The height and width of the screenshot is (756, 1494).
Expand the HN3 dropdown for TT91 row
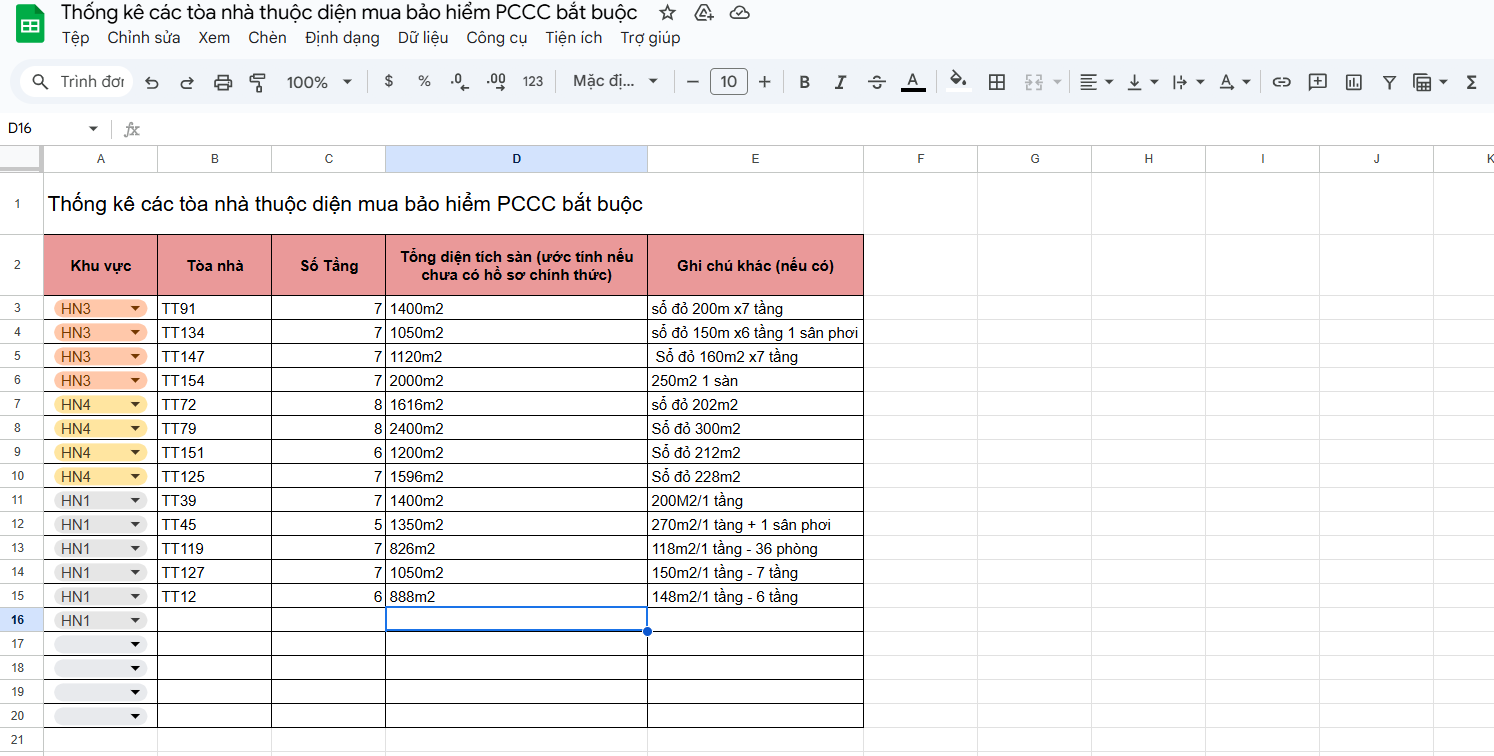point(135,308)
